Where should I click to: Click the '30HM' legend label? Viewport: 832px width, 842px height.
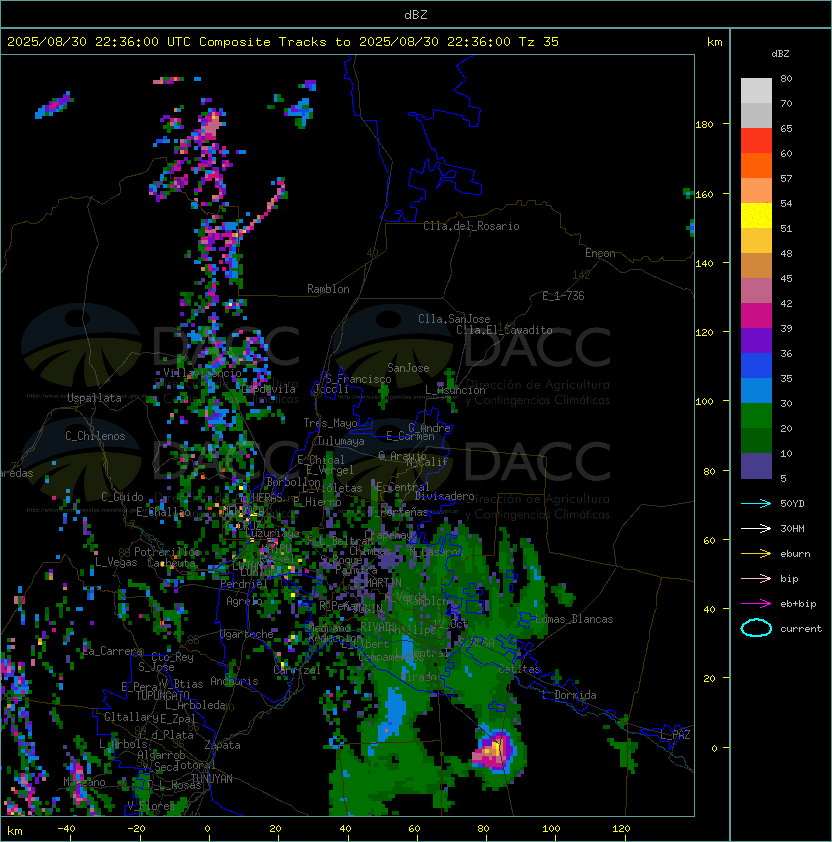(x=792, y=528)
